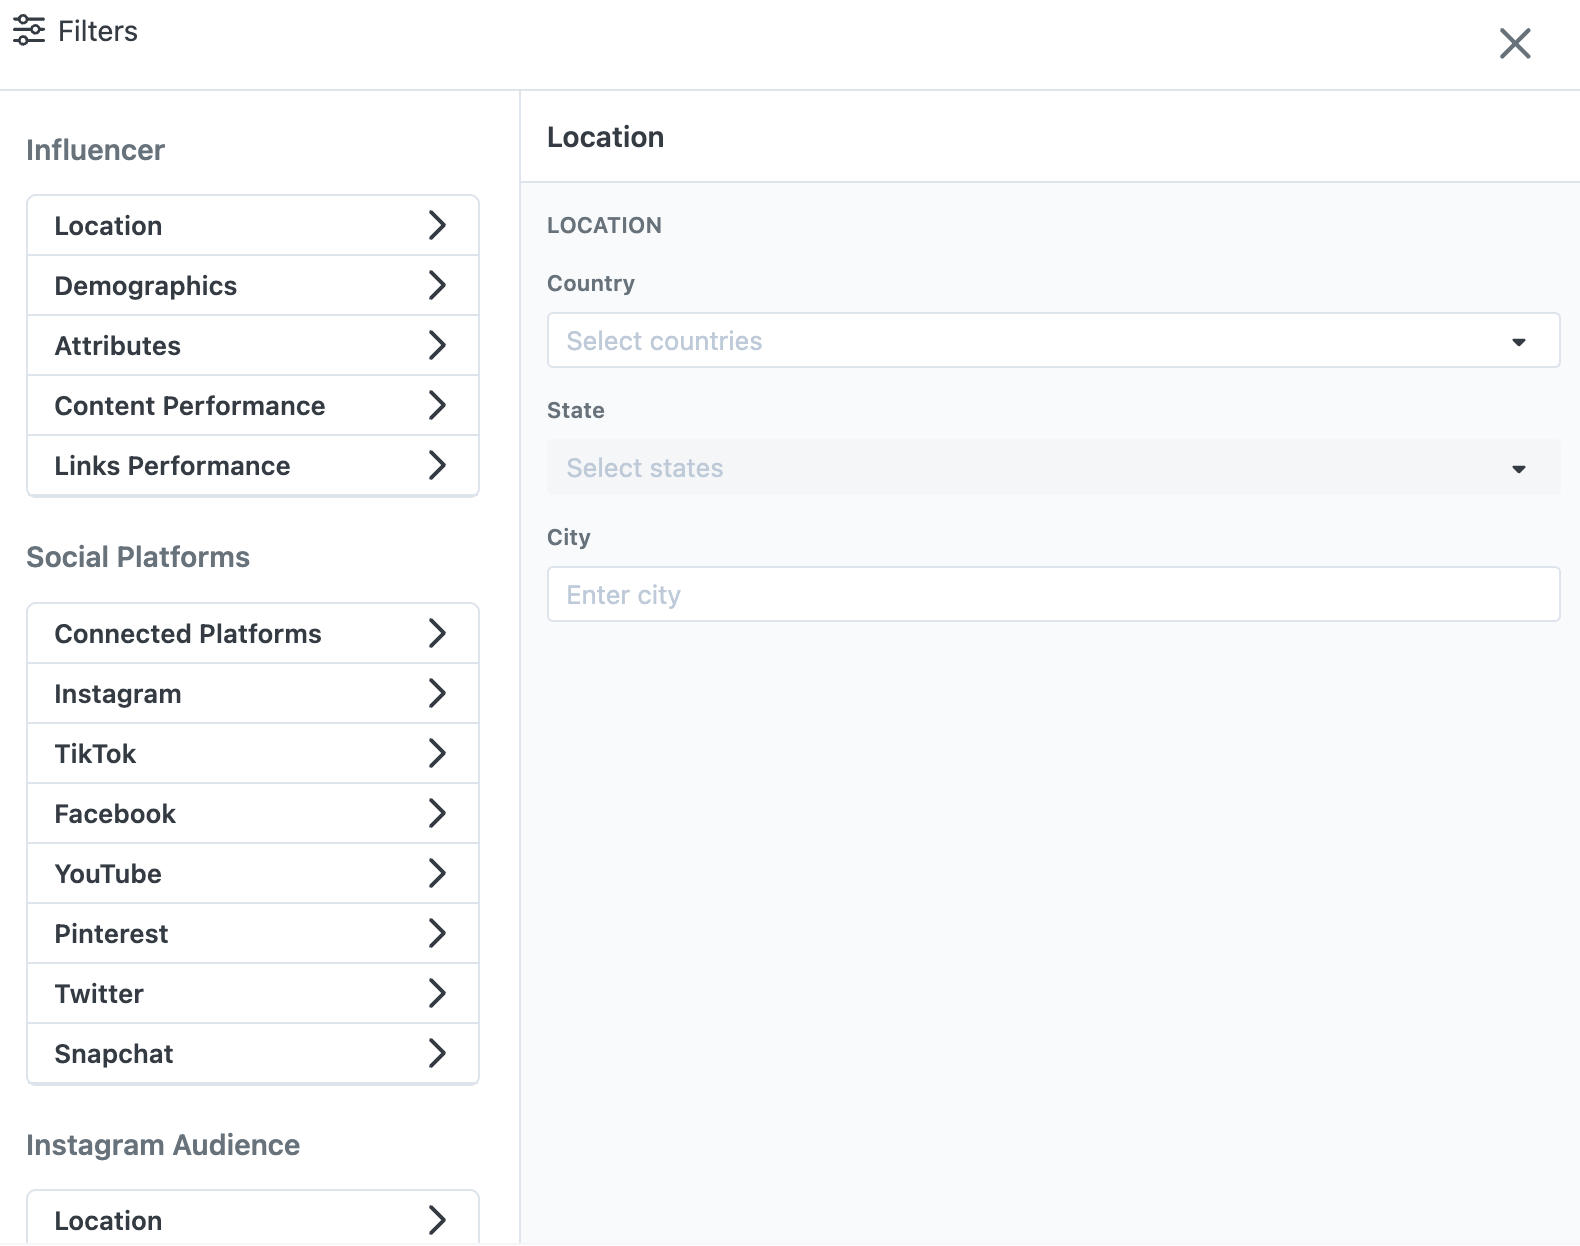Viewport: 1580px width, 1246px height.
Task: Click the Instagram Audience section heading
Action: [163, 1146]
